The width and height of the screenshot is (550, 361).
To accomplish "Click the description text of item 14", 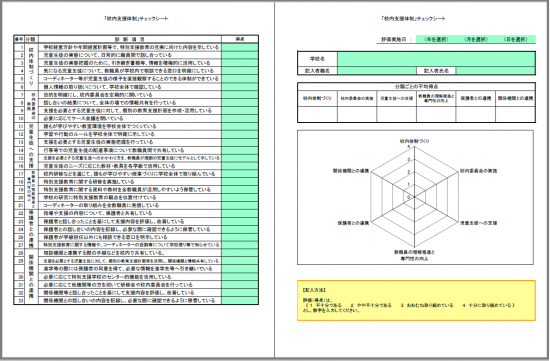I will (114, 150).
